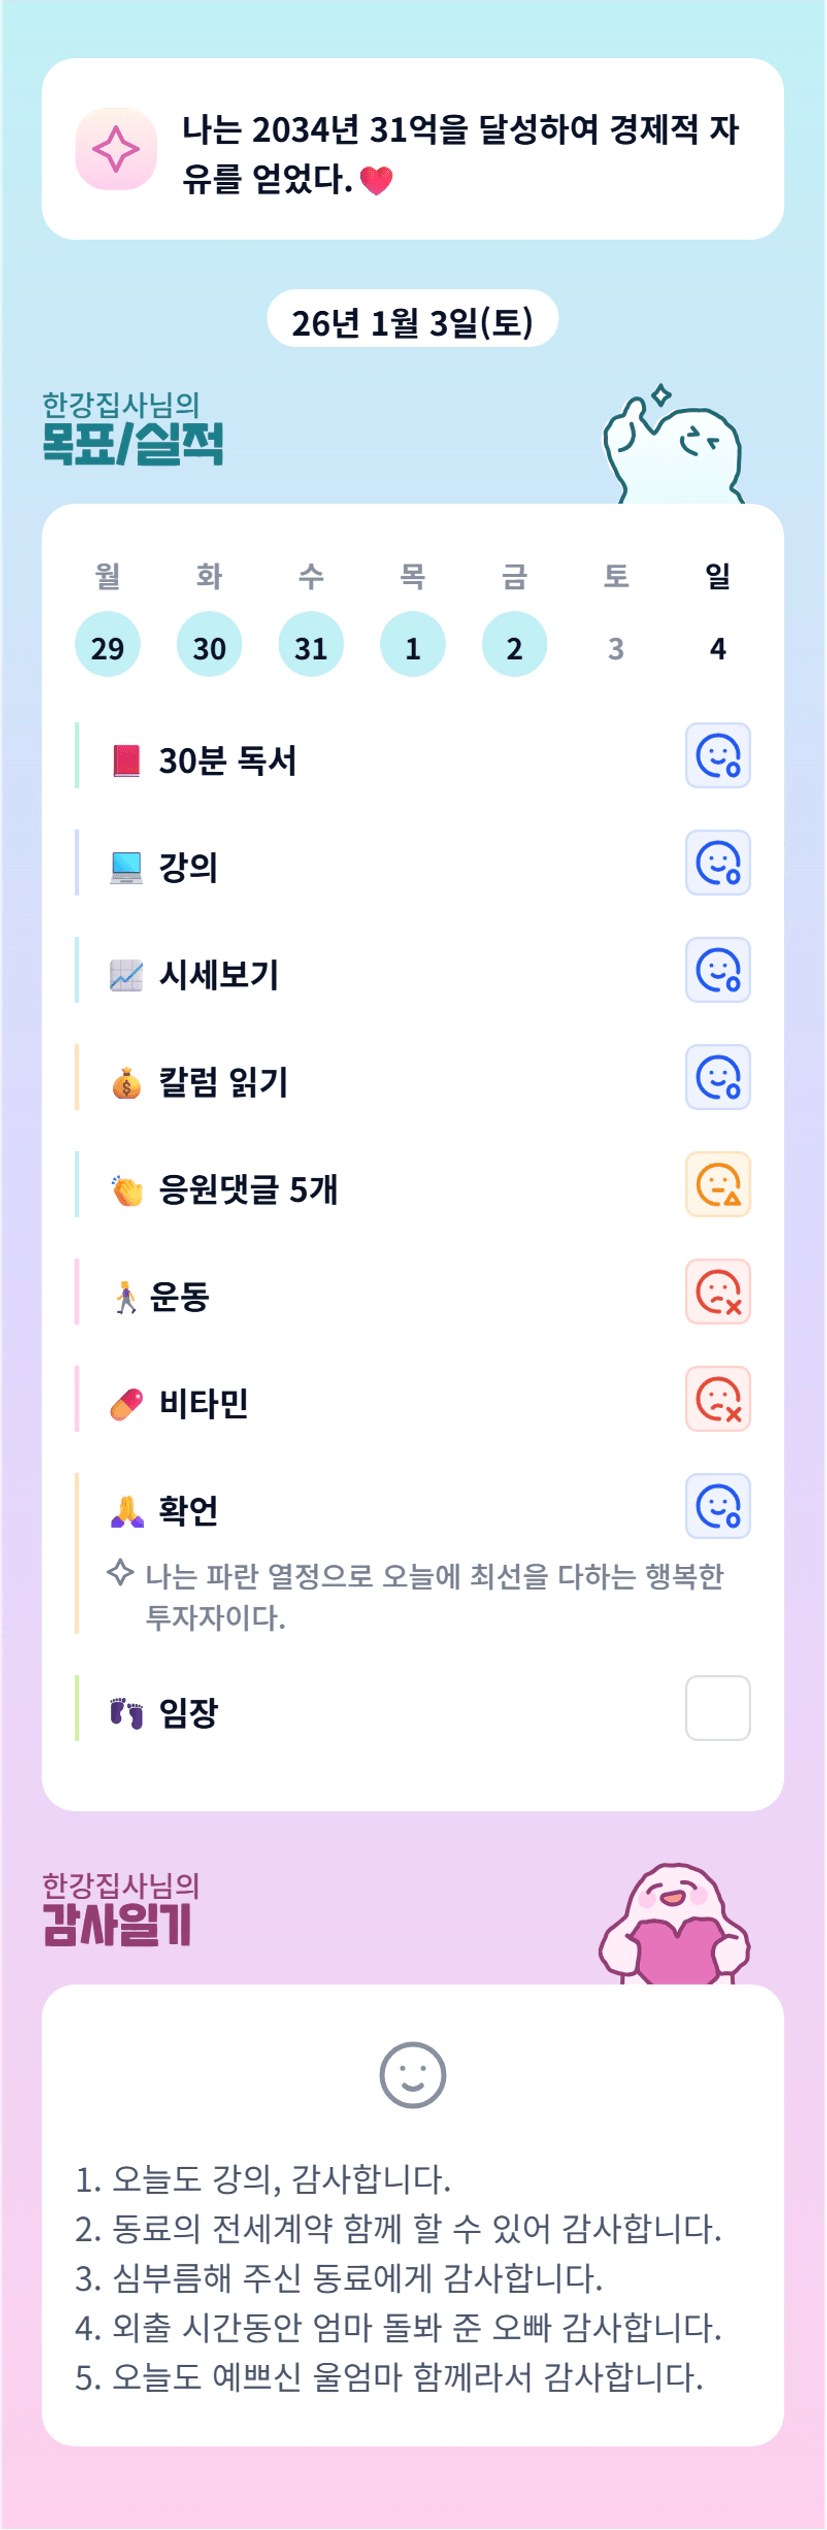Screen dimensions: 827x2530
Task: Click the 30분 독서 goal label
Action: [x=227, y=761]
